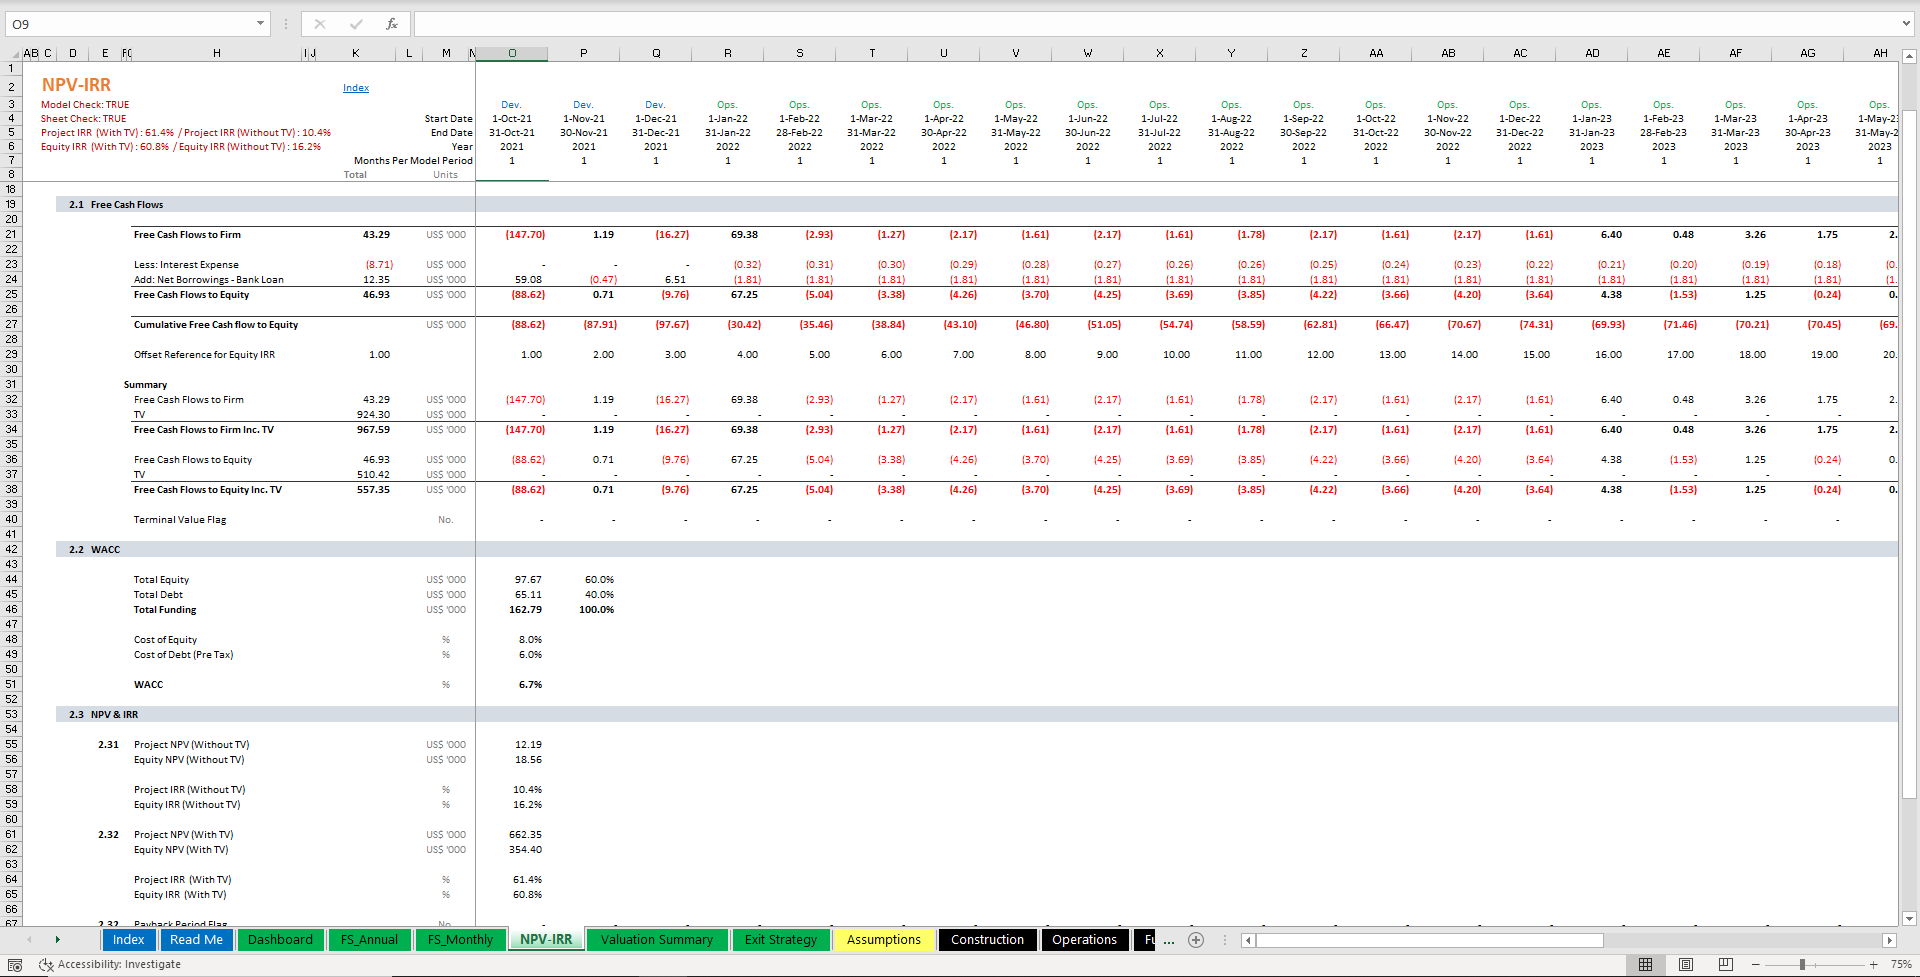
Task: Click the Insert Function (fx) icon
Action: point(391,24)
